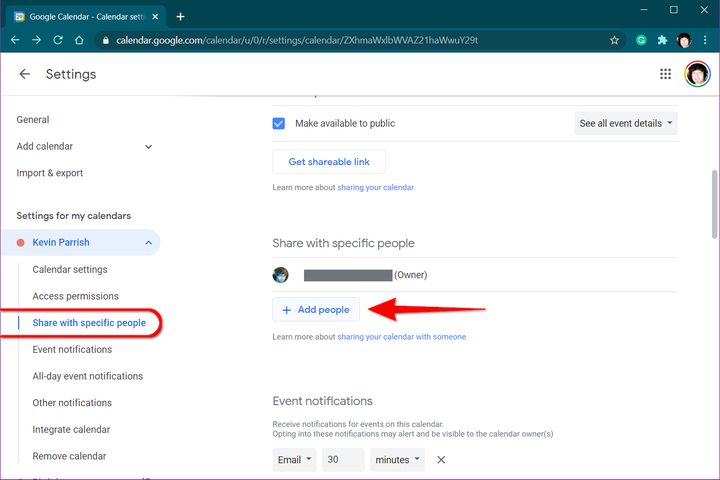Screen dimensions: 720x480
Task: Edit the 30 notification time field
Action: [x=343, y=460]
